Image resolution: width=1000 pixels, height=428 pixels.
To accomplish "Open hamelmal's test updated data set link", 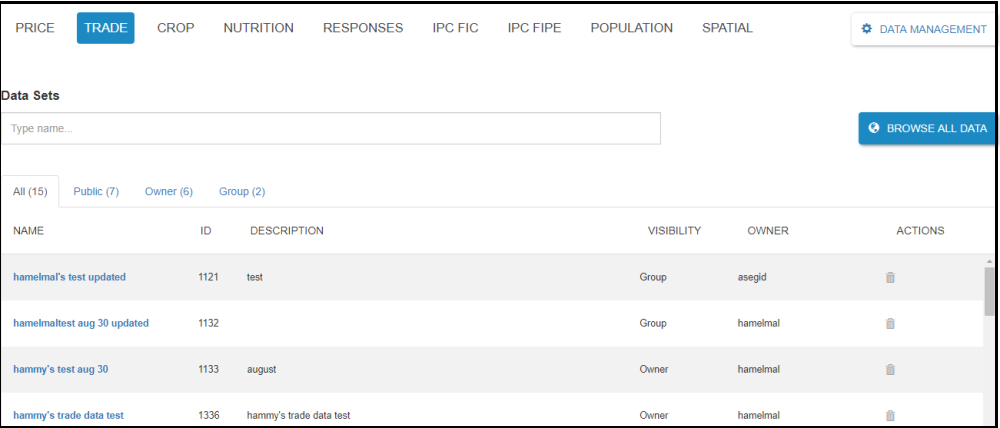I will pyautogui.click(x=69, y=277).
